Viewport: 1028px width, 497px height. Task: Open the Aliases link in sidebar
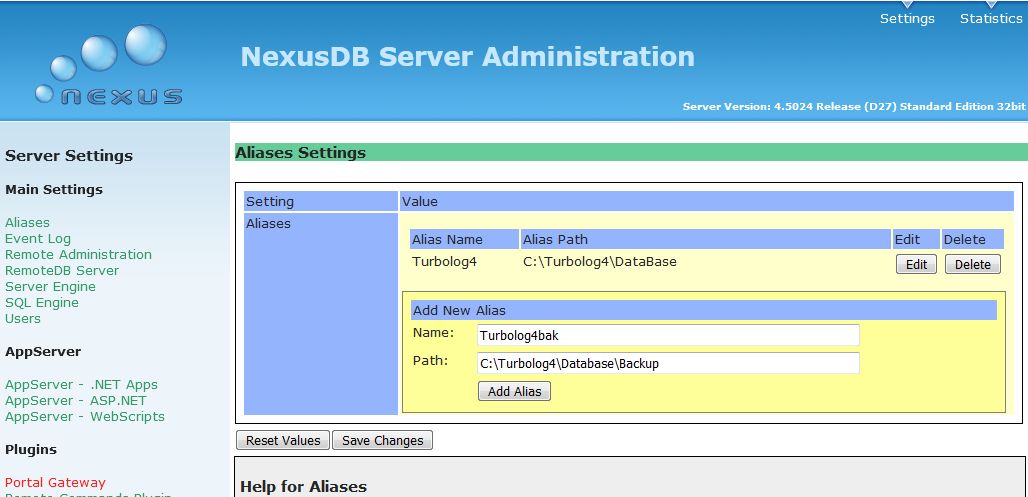28,222
